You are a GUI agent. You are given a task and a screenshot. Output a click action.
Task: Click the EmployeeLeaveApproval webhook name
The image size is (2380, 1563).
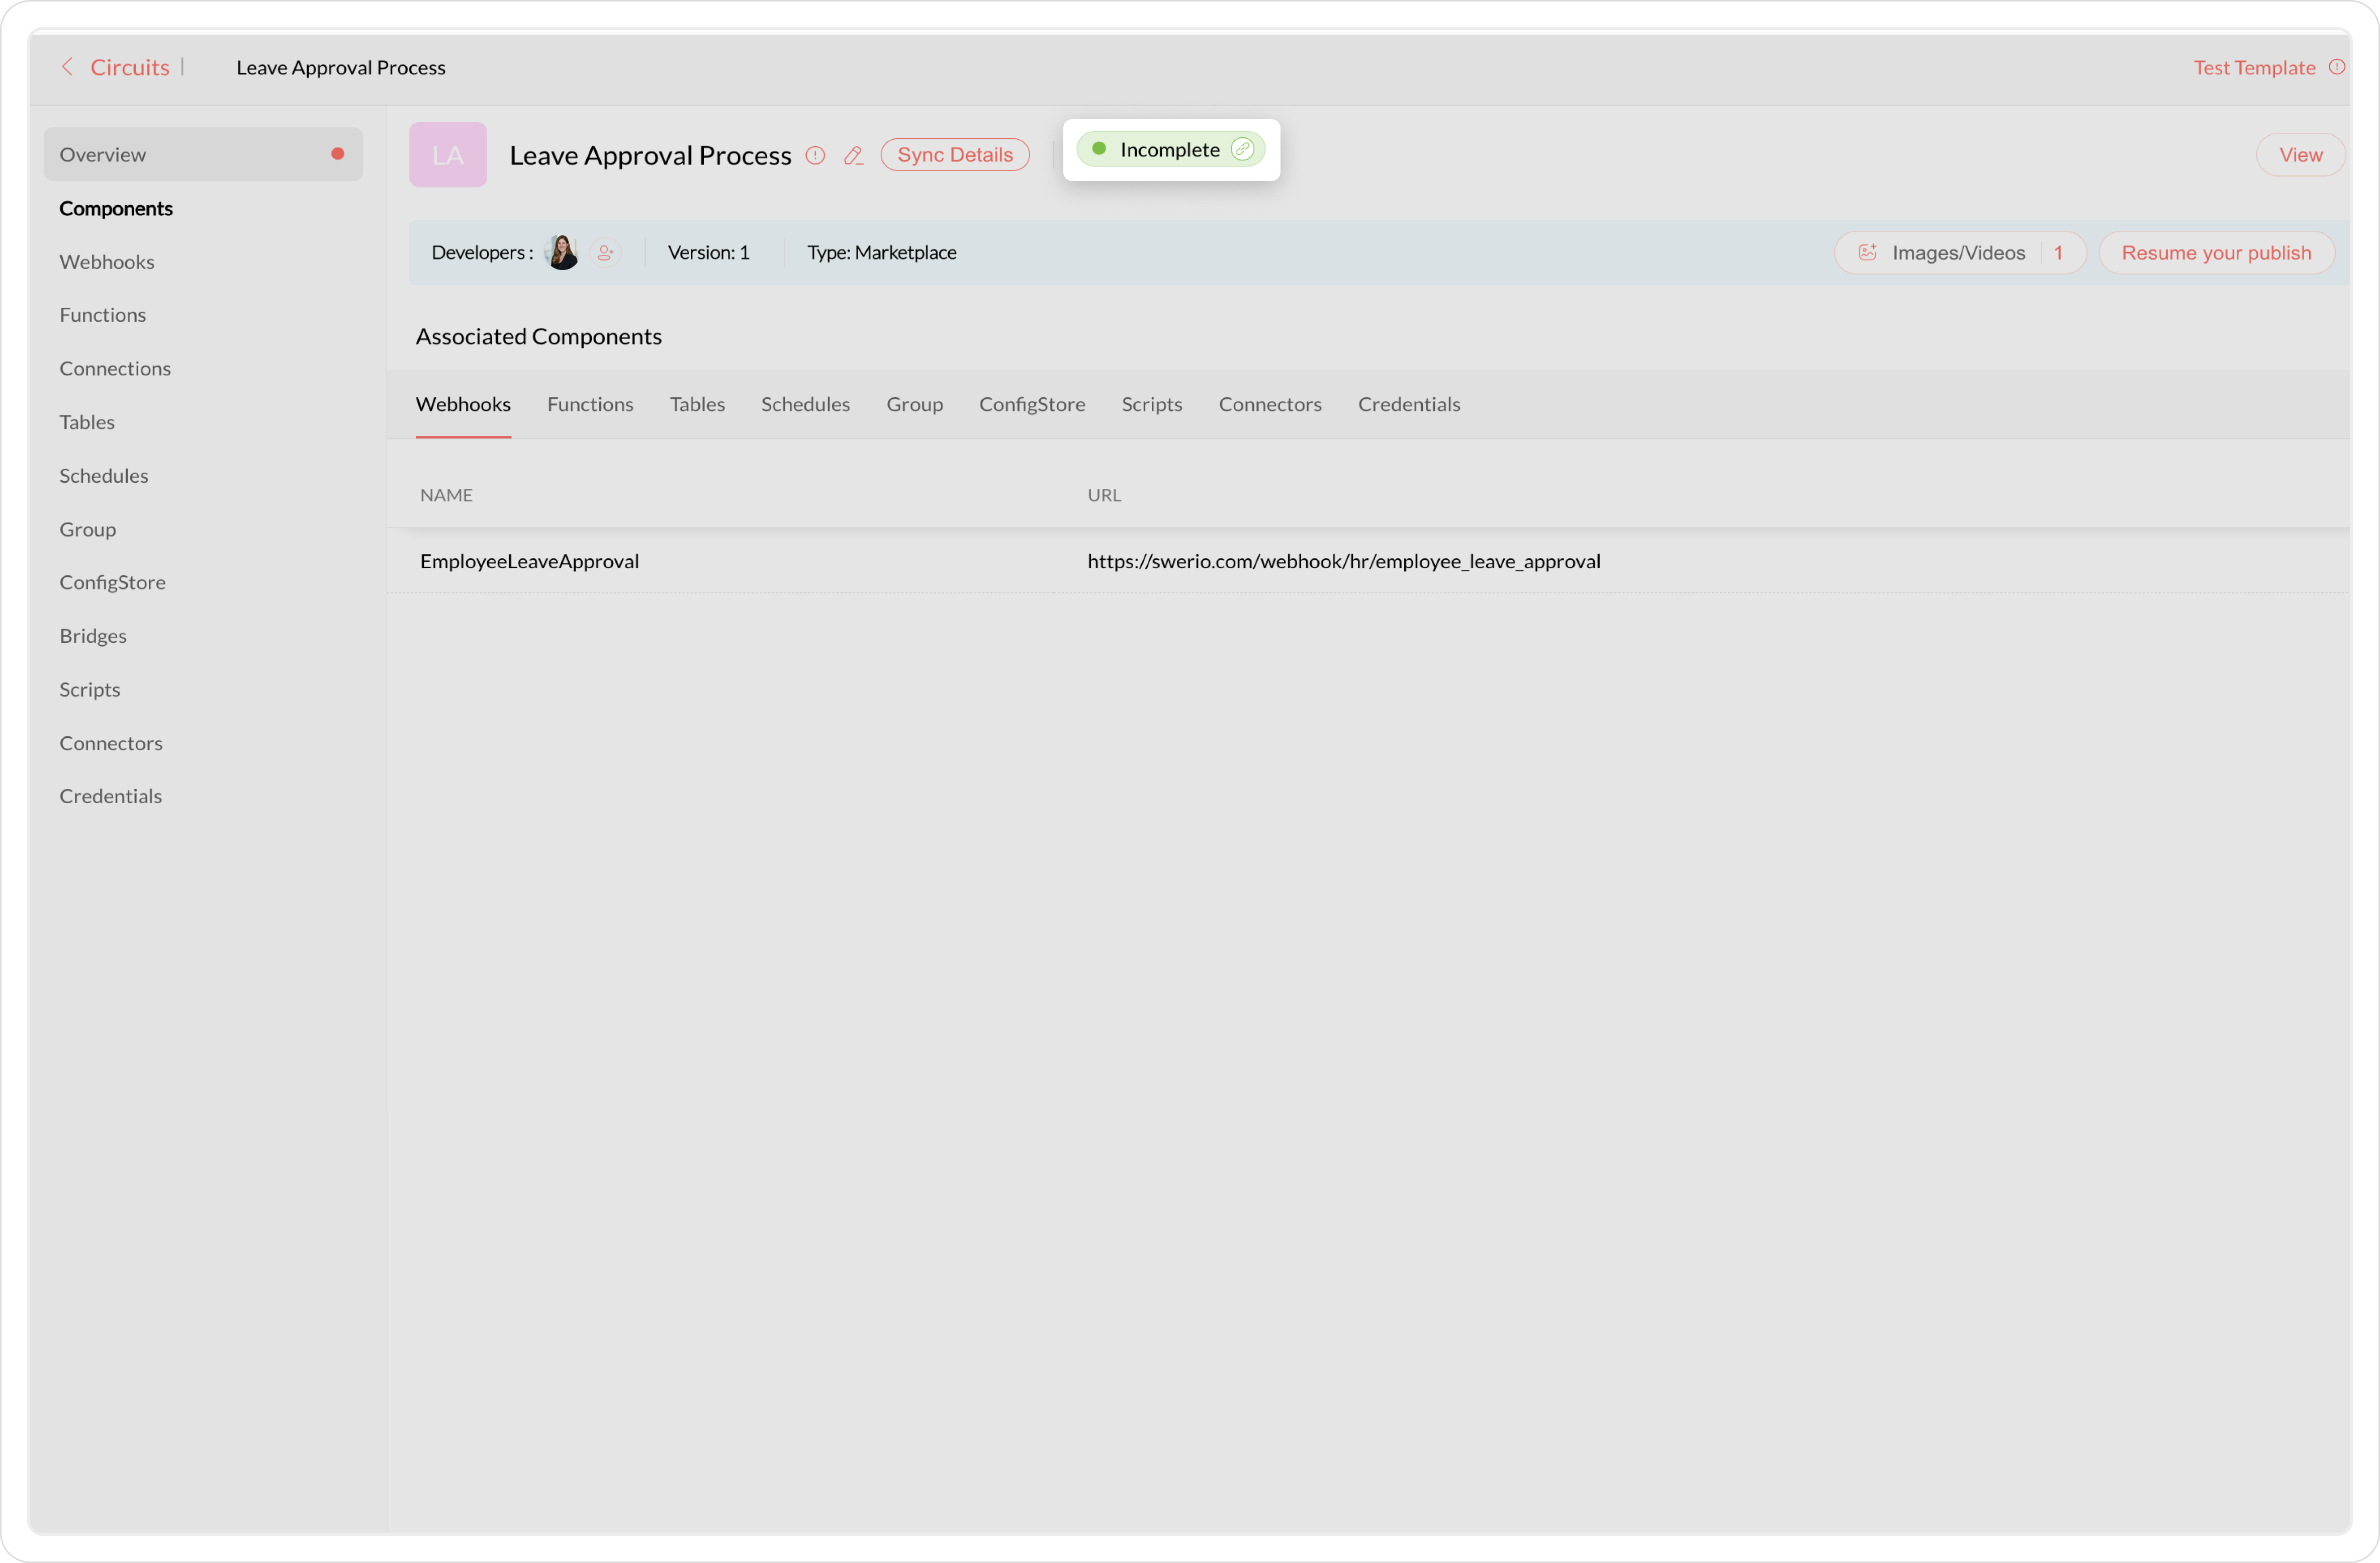[x=530, y=561]
